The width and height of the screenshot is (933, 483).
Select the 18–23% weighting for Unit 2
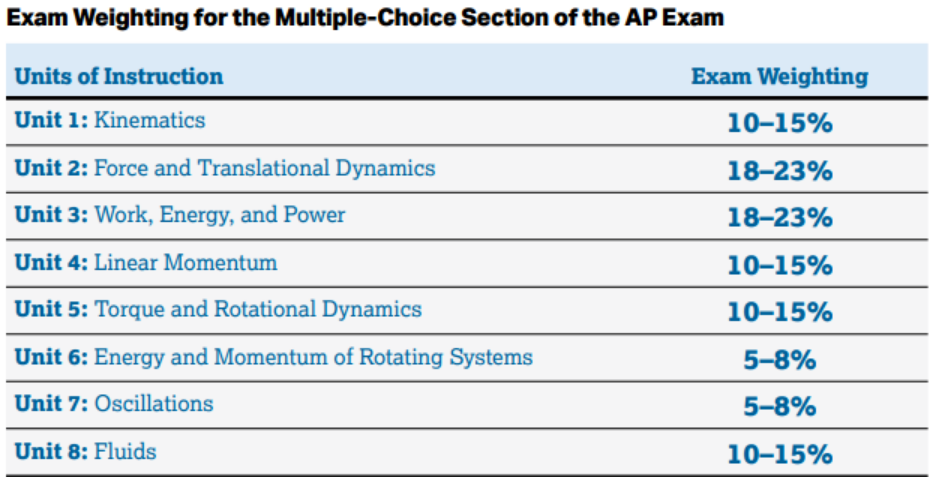pyautogui.click(x=779, y=171)
